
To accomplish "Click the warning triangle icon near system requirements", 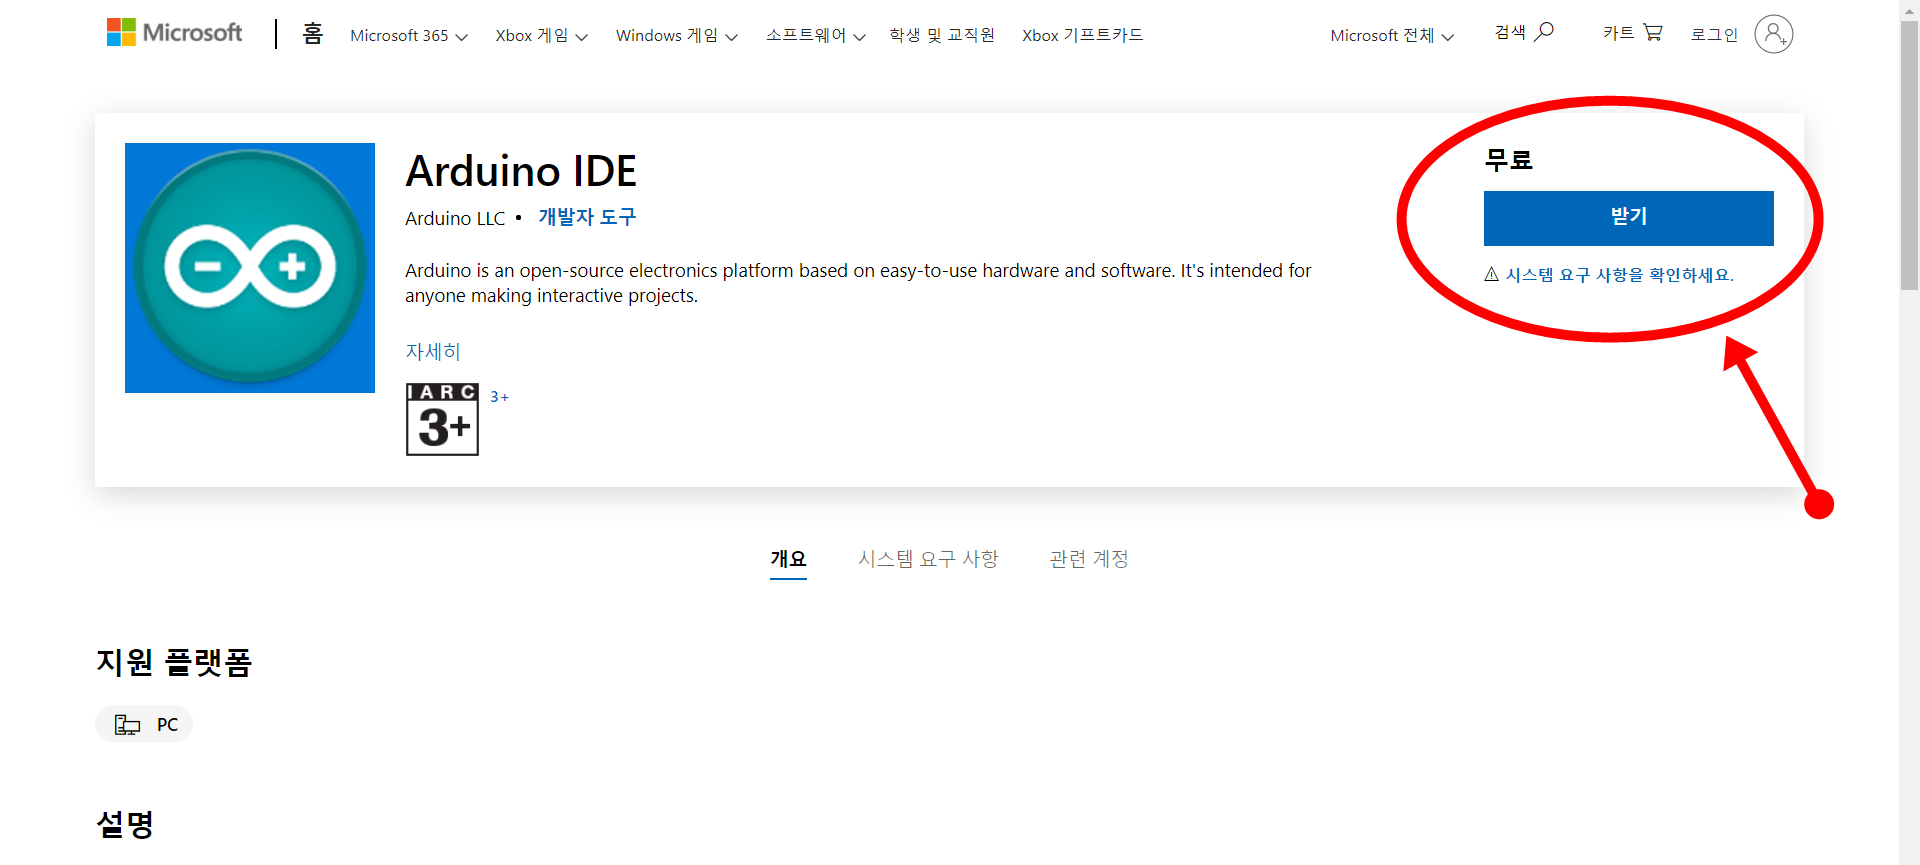I will tap(1491, 274).
